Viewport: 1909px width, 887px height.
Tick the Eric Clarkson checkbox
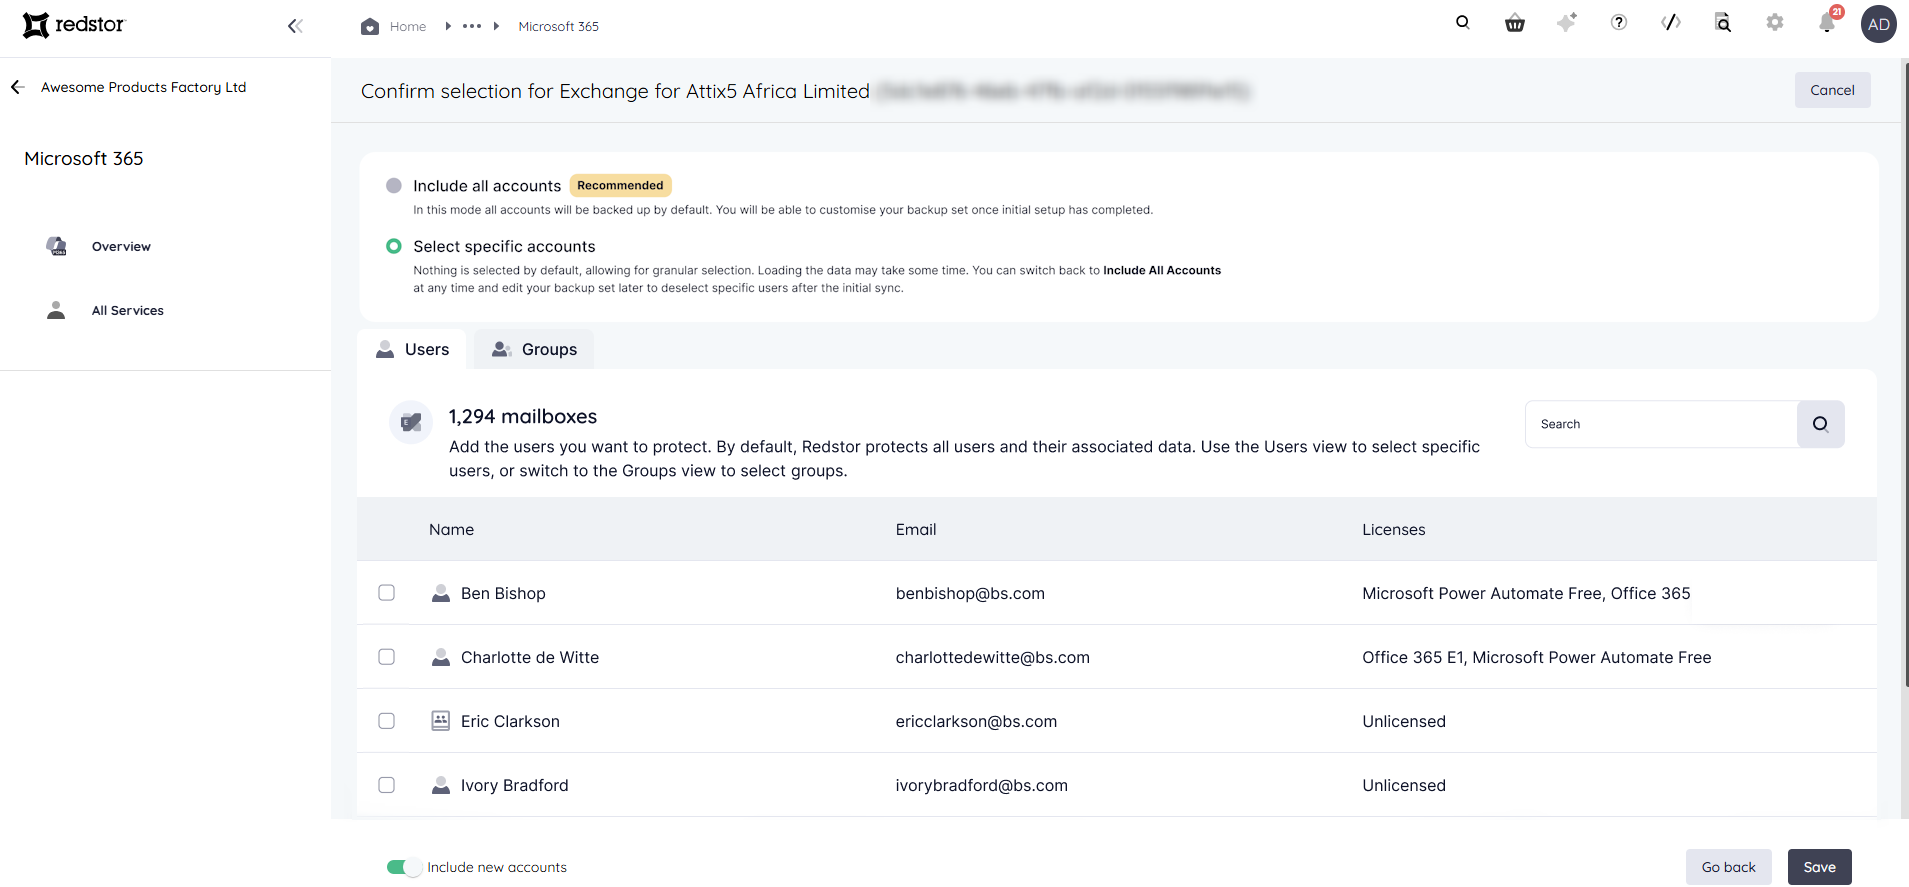pos(387,721)
